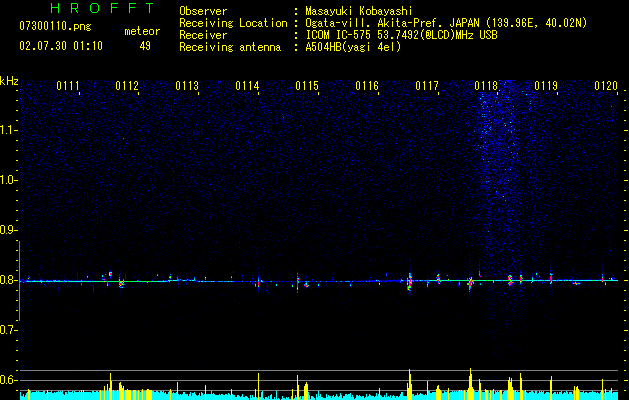This screenshot has width=629, height=400.
Task: Click the 0115 time marker
Action: tap(307, 86)
